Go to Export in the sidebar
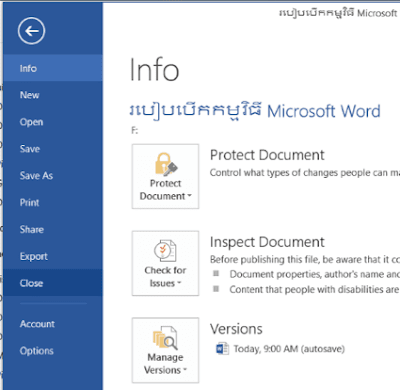 tap(53, 256)
